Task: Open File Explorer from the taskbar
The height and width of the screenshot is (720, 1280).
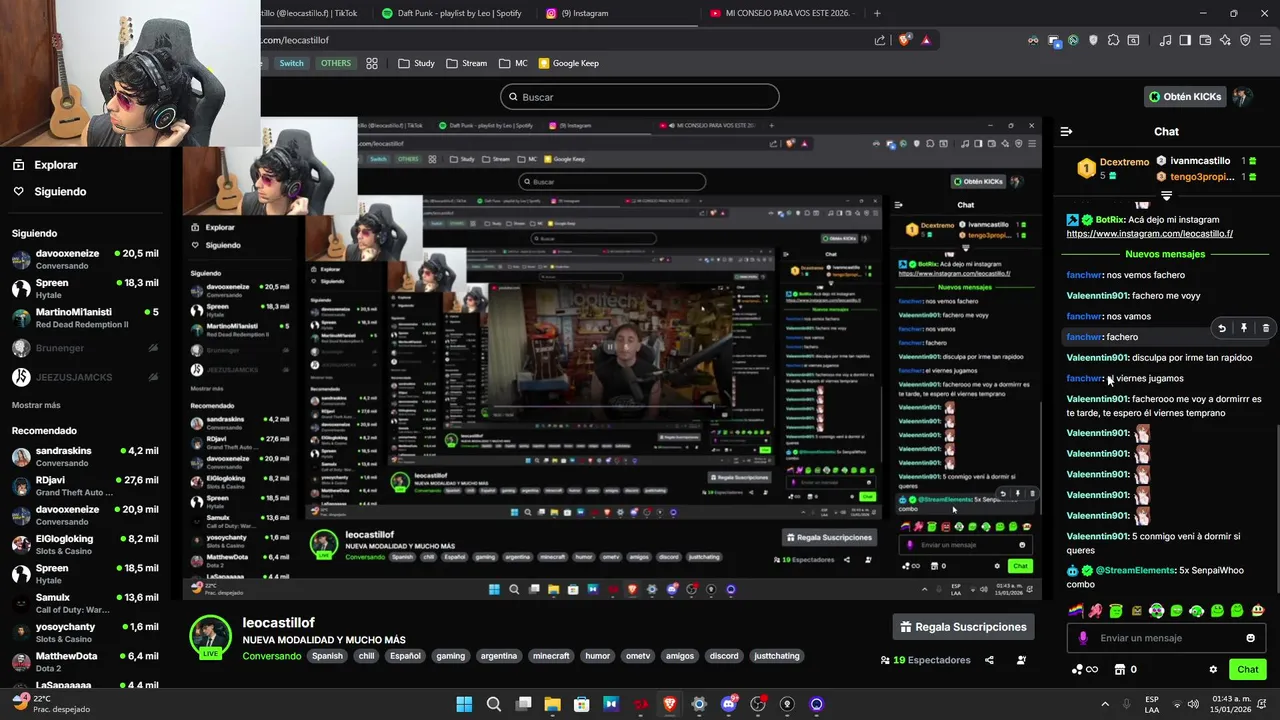Action: pyautogui.click(x=552, y=704)
